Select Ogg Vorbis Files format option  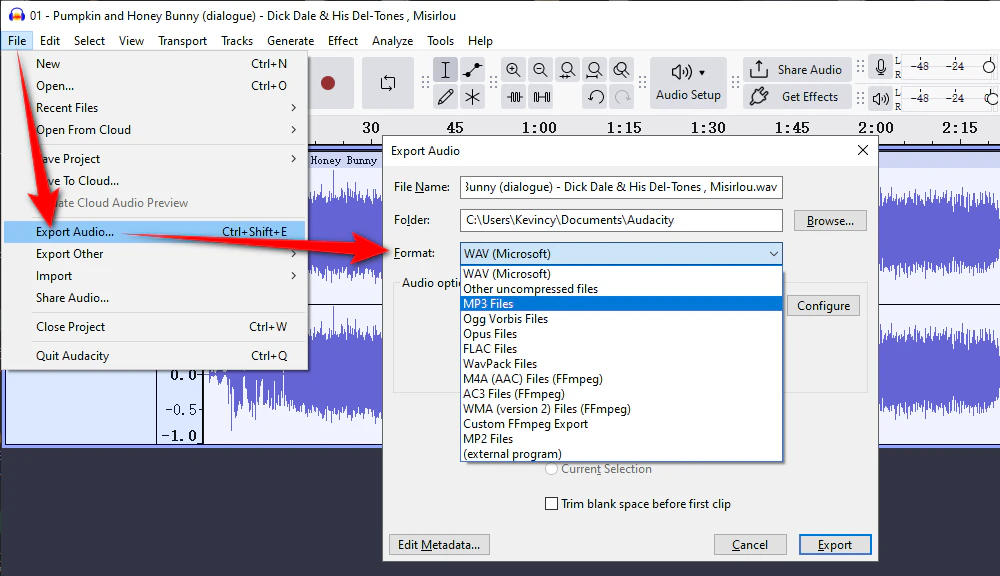point(621,319)
